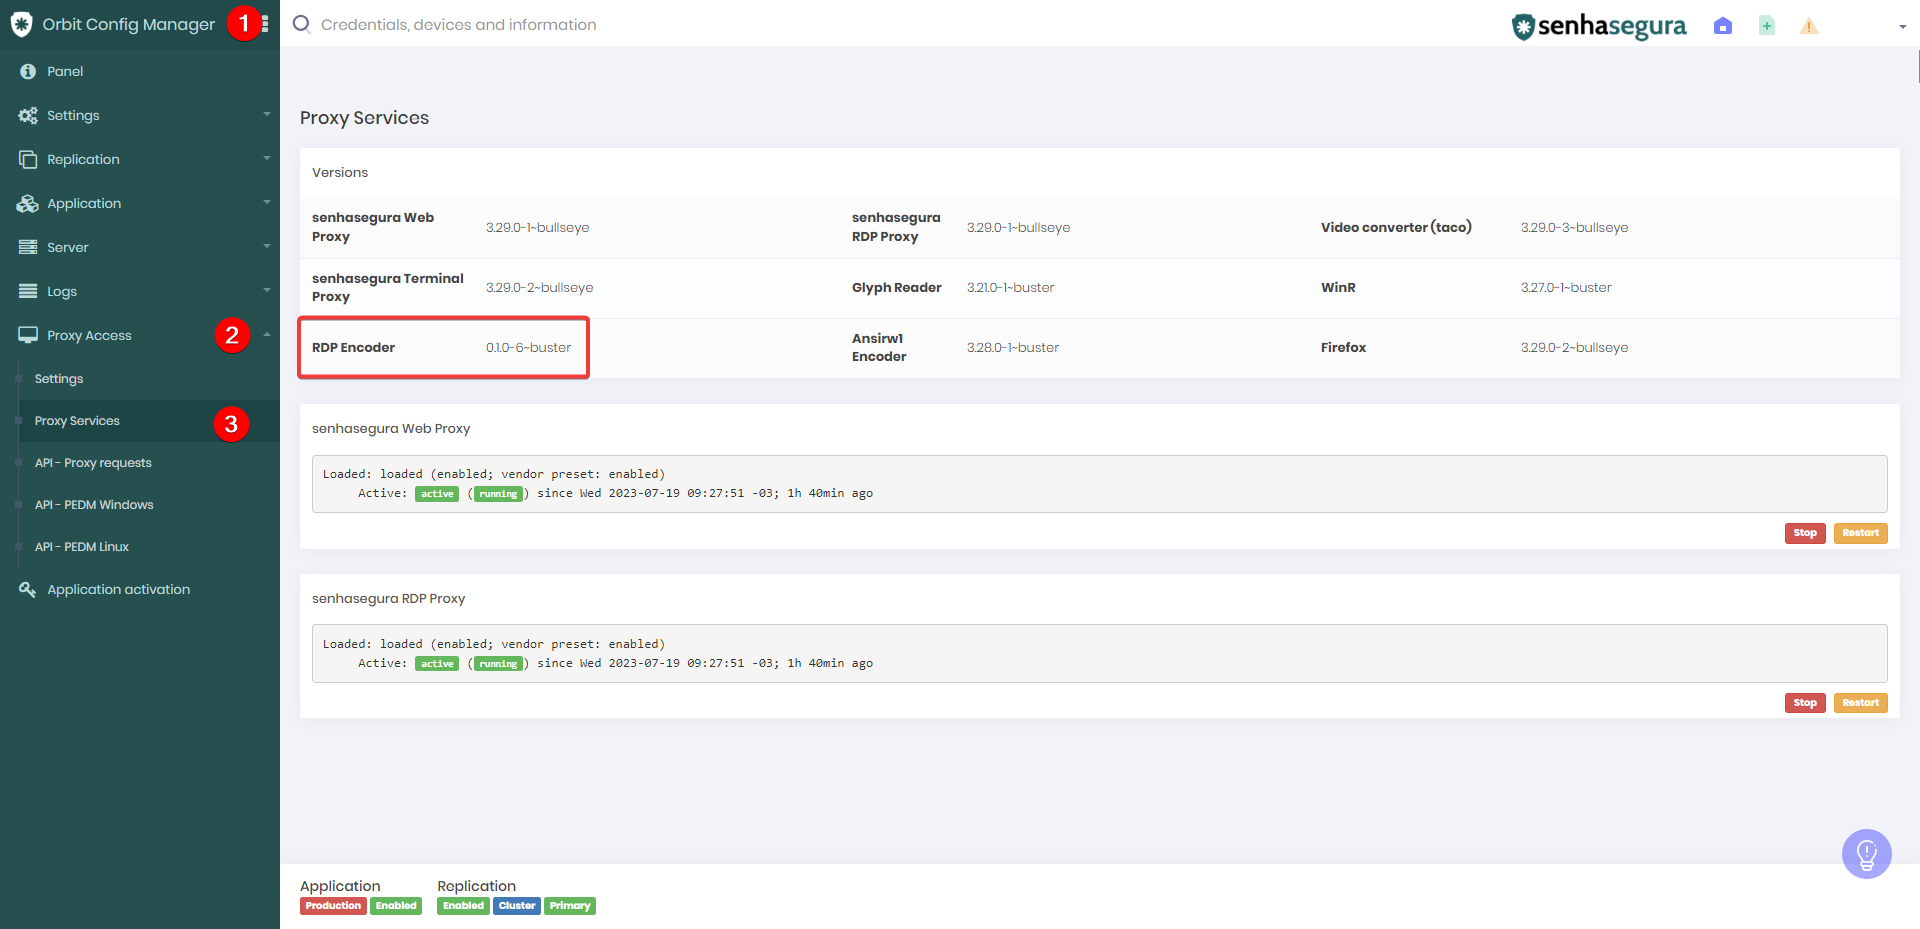Screen dimensions: 1920x929
Task: Restart the senhasegura RDP Proxy service
Action: 1860,703
